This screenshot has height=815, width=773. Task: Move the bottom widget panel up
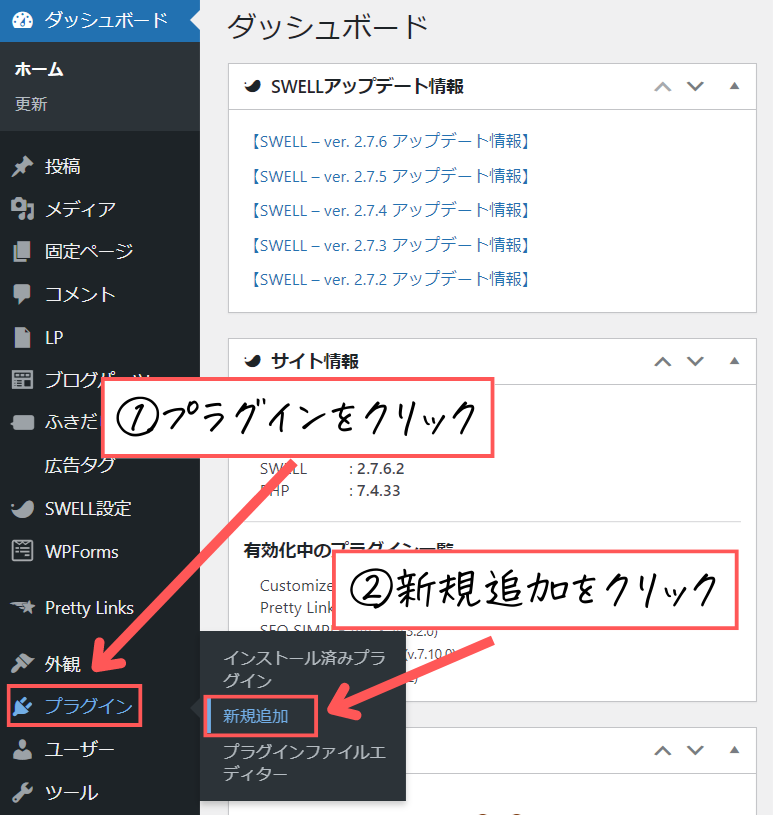tap(662, 751)
